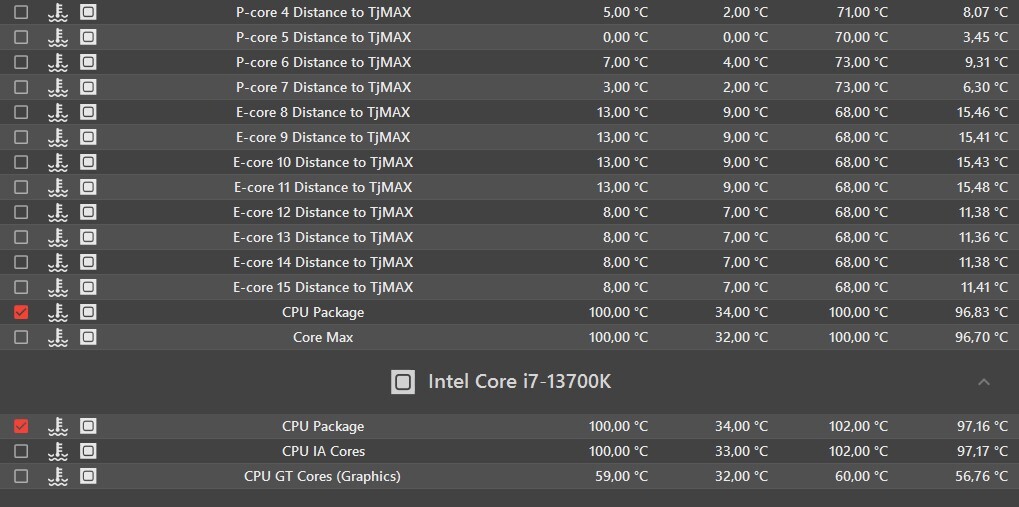Click thermometer icon on P-core 7 row
This screenshot has height=507, width=1019.
coord(57,87)
